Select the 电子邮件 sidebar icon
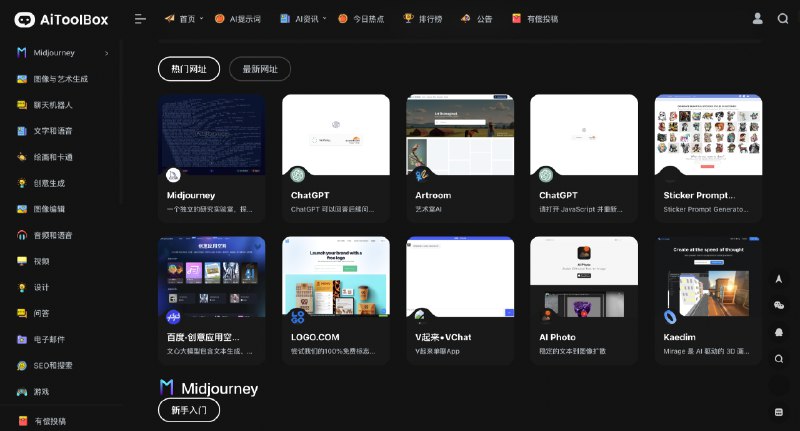 21,339
